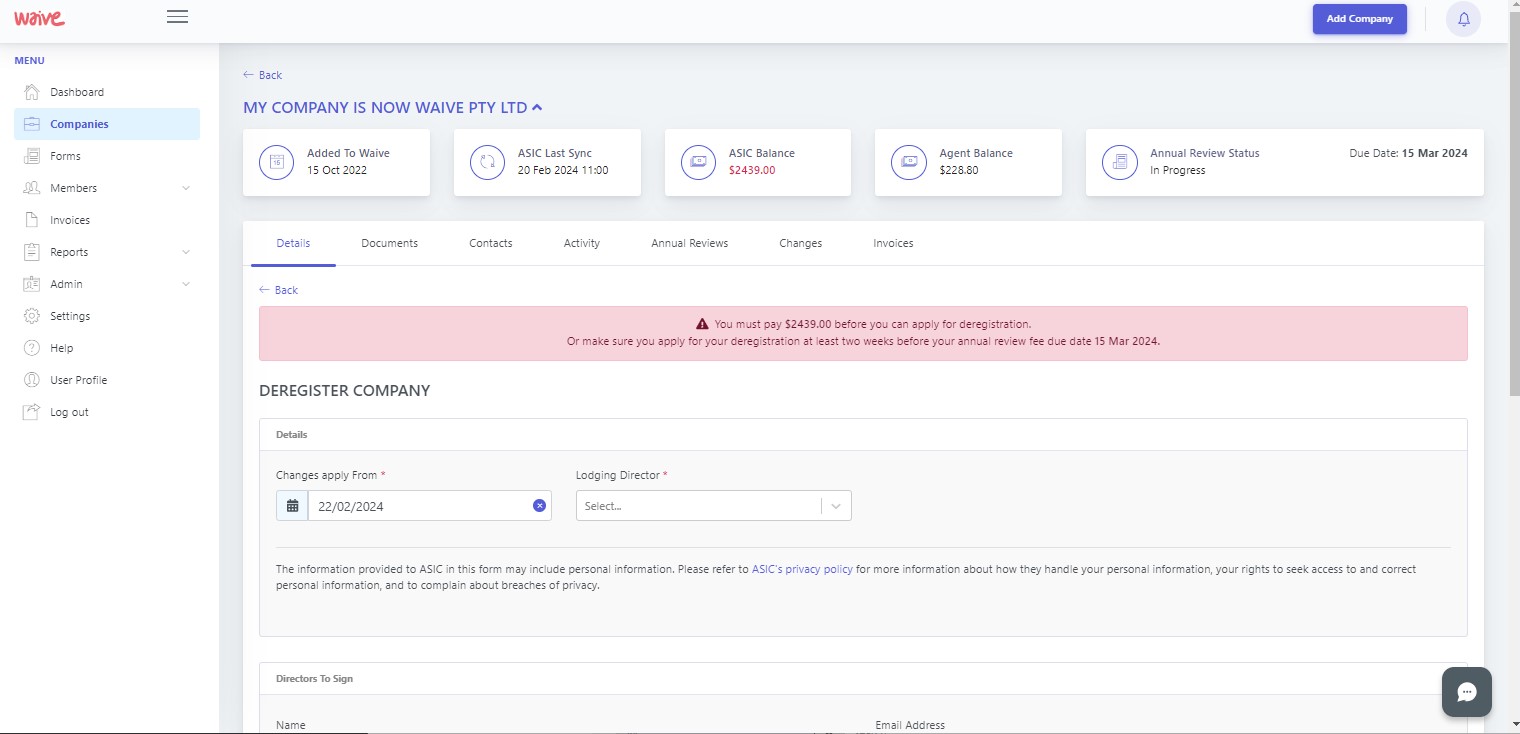Click the Members people icon
This screenshot has width=1520, height=734.
coord(31,188)
